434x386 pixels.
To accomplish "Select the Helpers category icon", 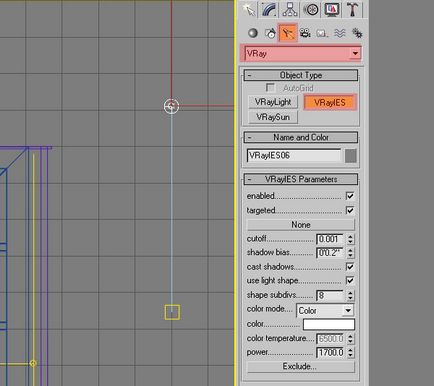I will pyautogui.click(x=322, y=33).
